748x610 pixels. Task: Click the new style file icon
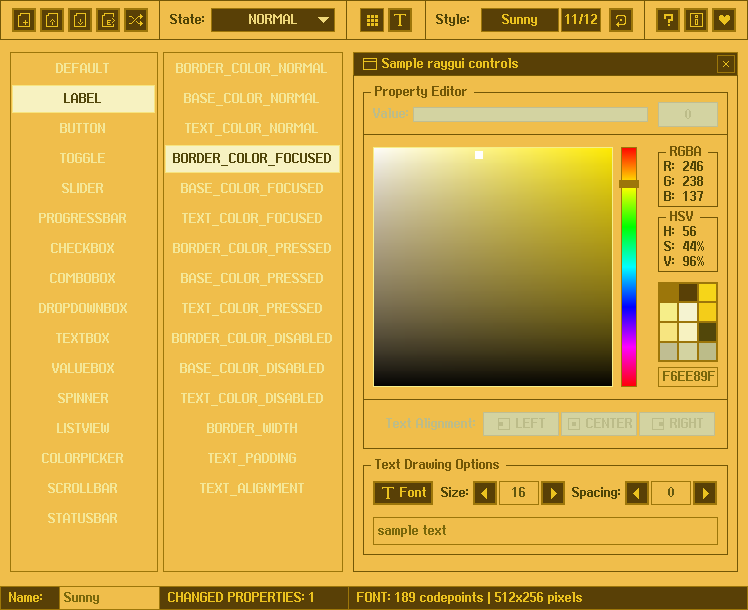click(24, 20)
